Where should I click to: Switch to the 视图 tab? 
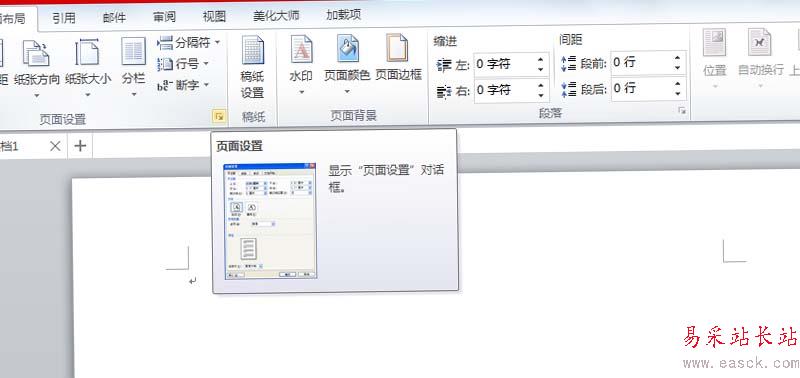click(214, 17)
